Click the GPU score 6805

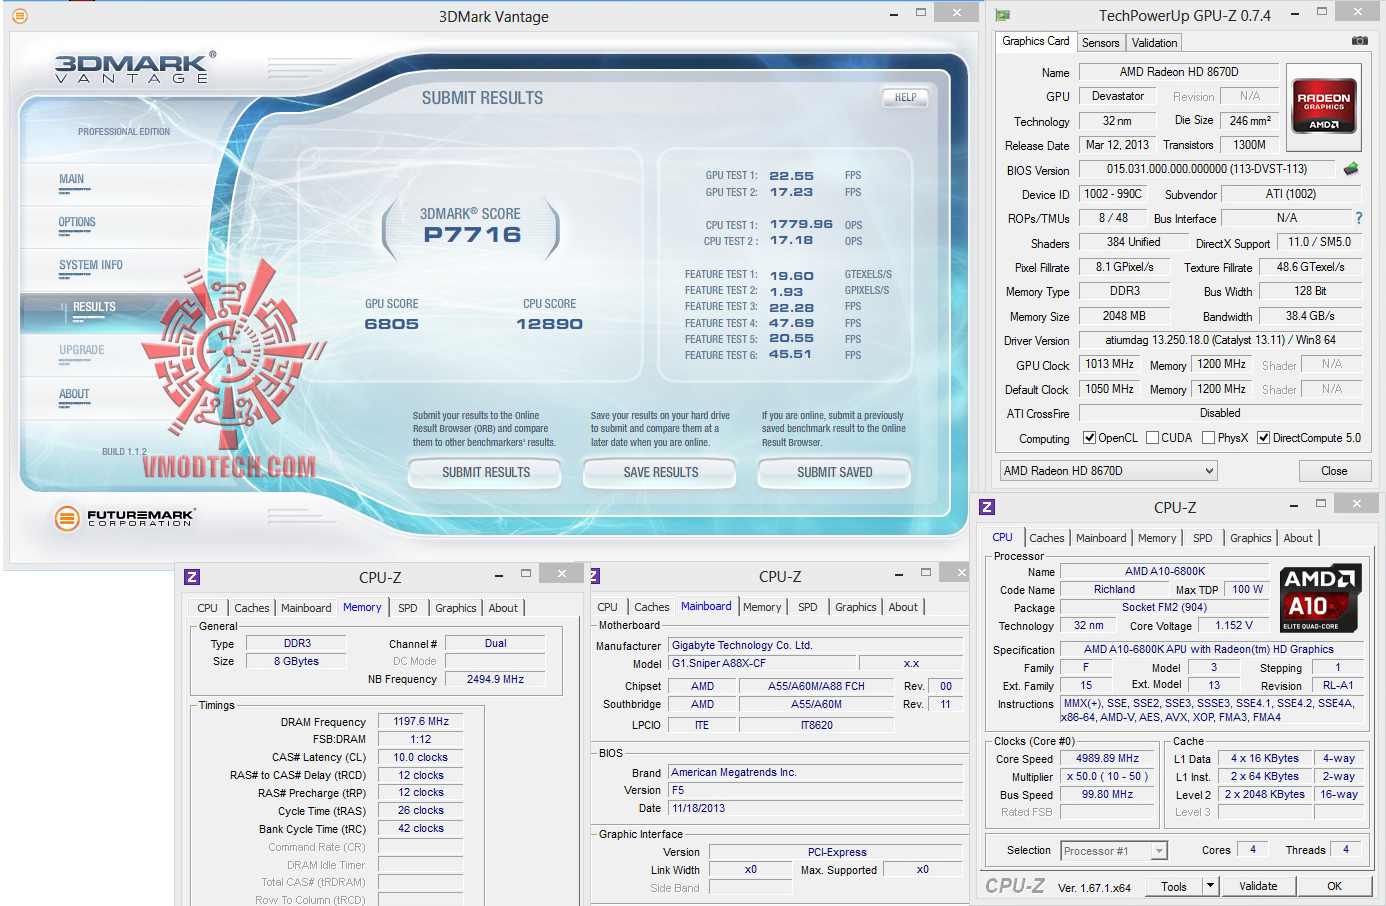pyautogui.click(x=392, y=324)
